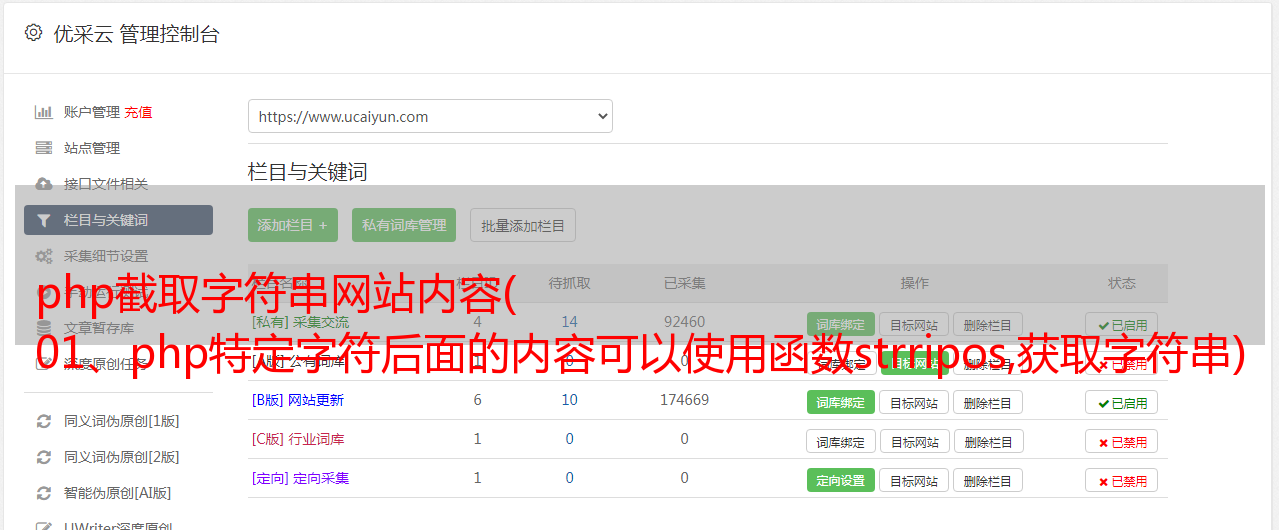Image resolution: width=1279 pixels, height=530 pixels.
Task: Open 文章暂存库 in the sidebar
Action: pyautogui.click(x=99, y=328)
